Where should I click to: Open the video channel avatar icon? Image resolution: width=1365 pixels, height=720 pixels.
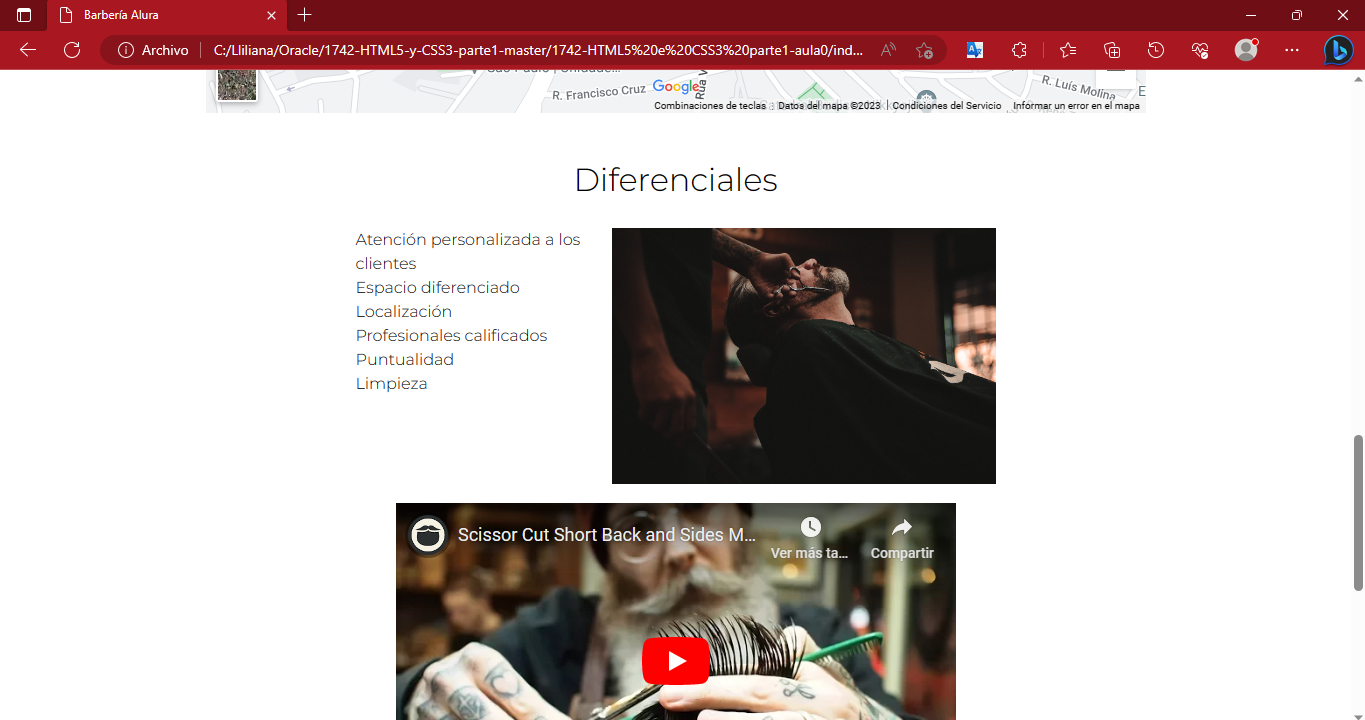(x=428, y=535)
